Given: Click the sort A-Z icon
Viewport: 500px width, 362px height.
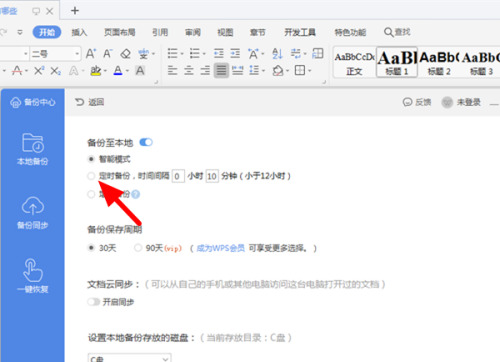Looking at the screenshot, I should click(277, 53).
